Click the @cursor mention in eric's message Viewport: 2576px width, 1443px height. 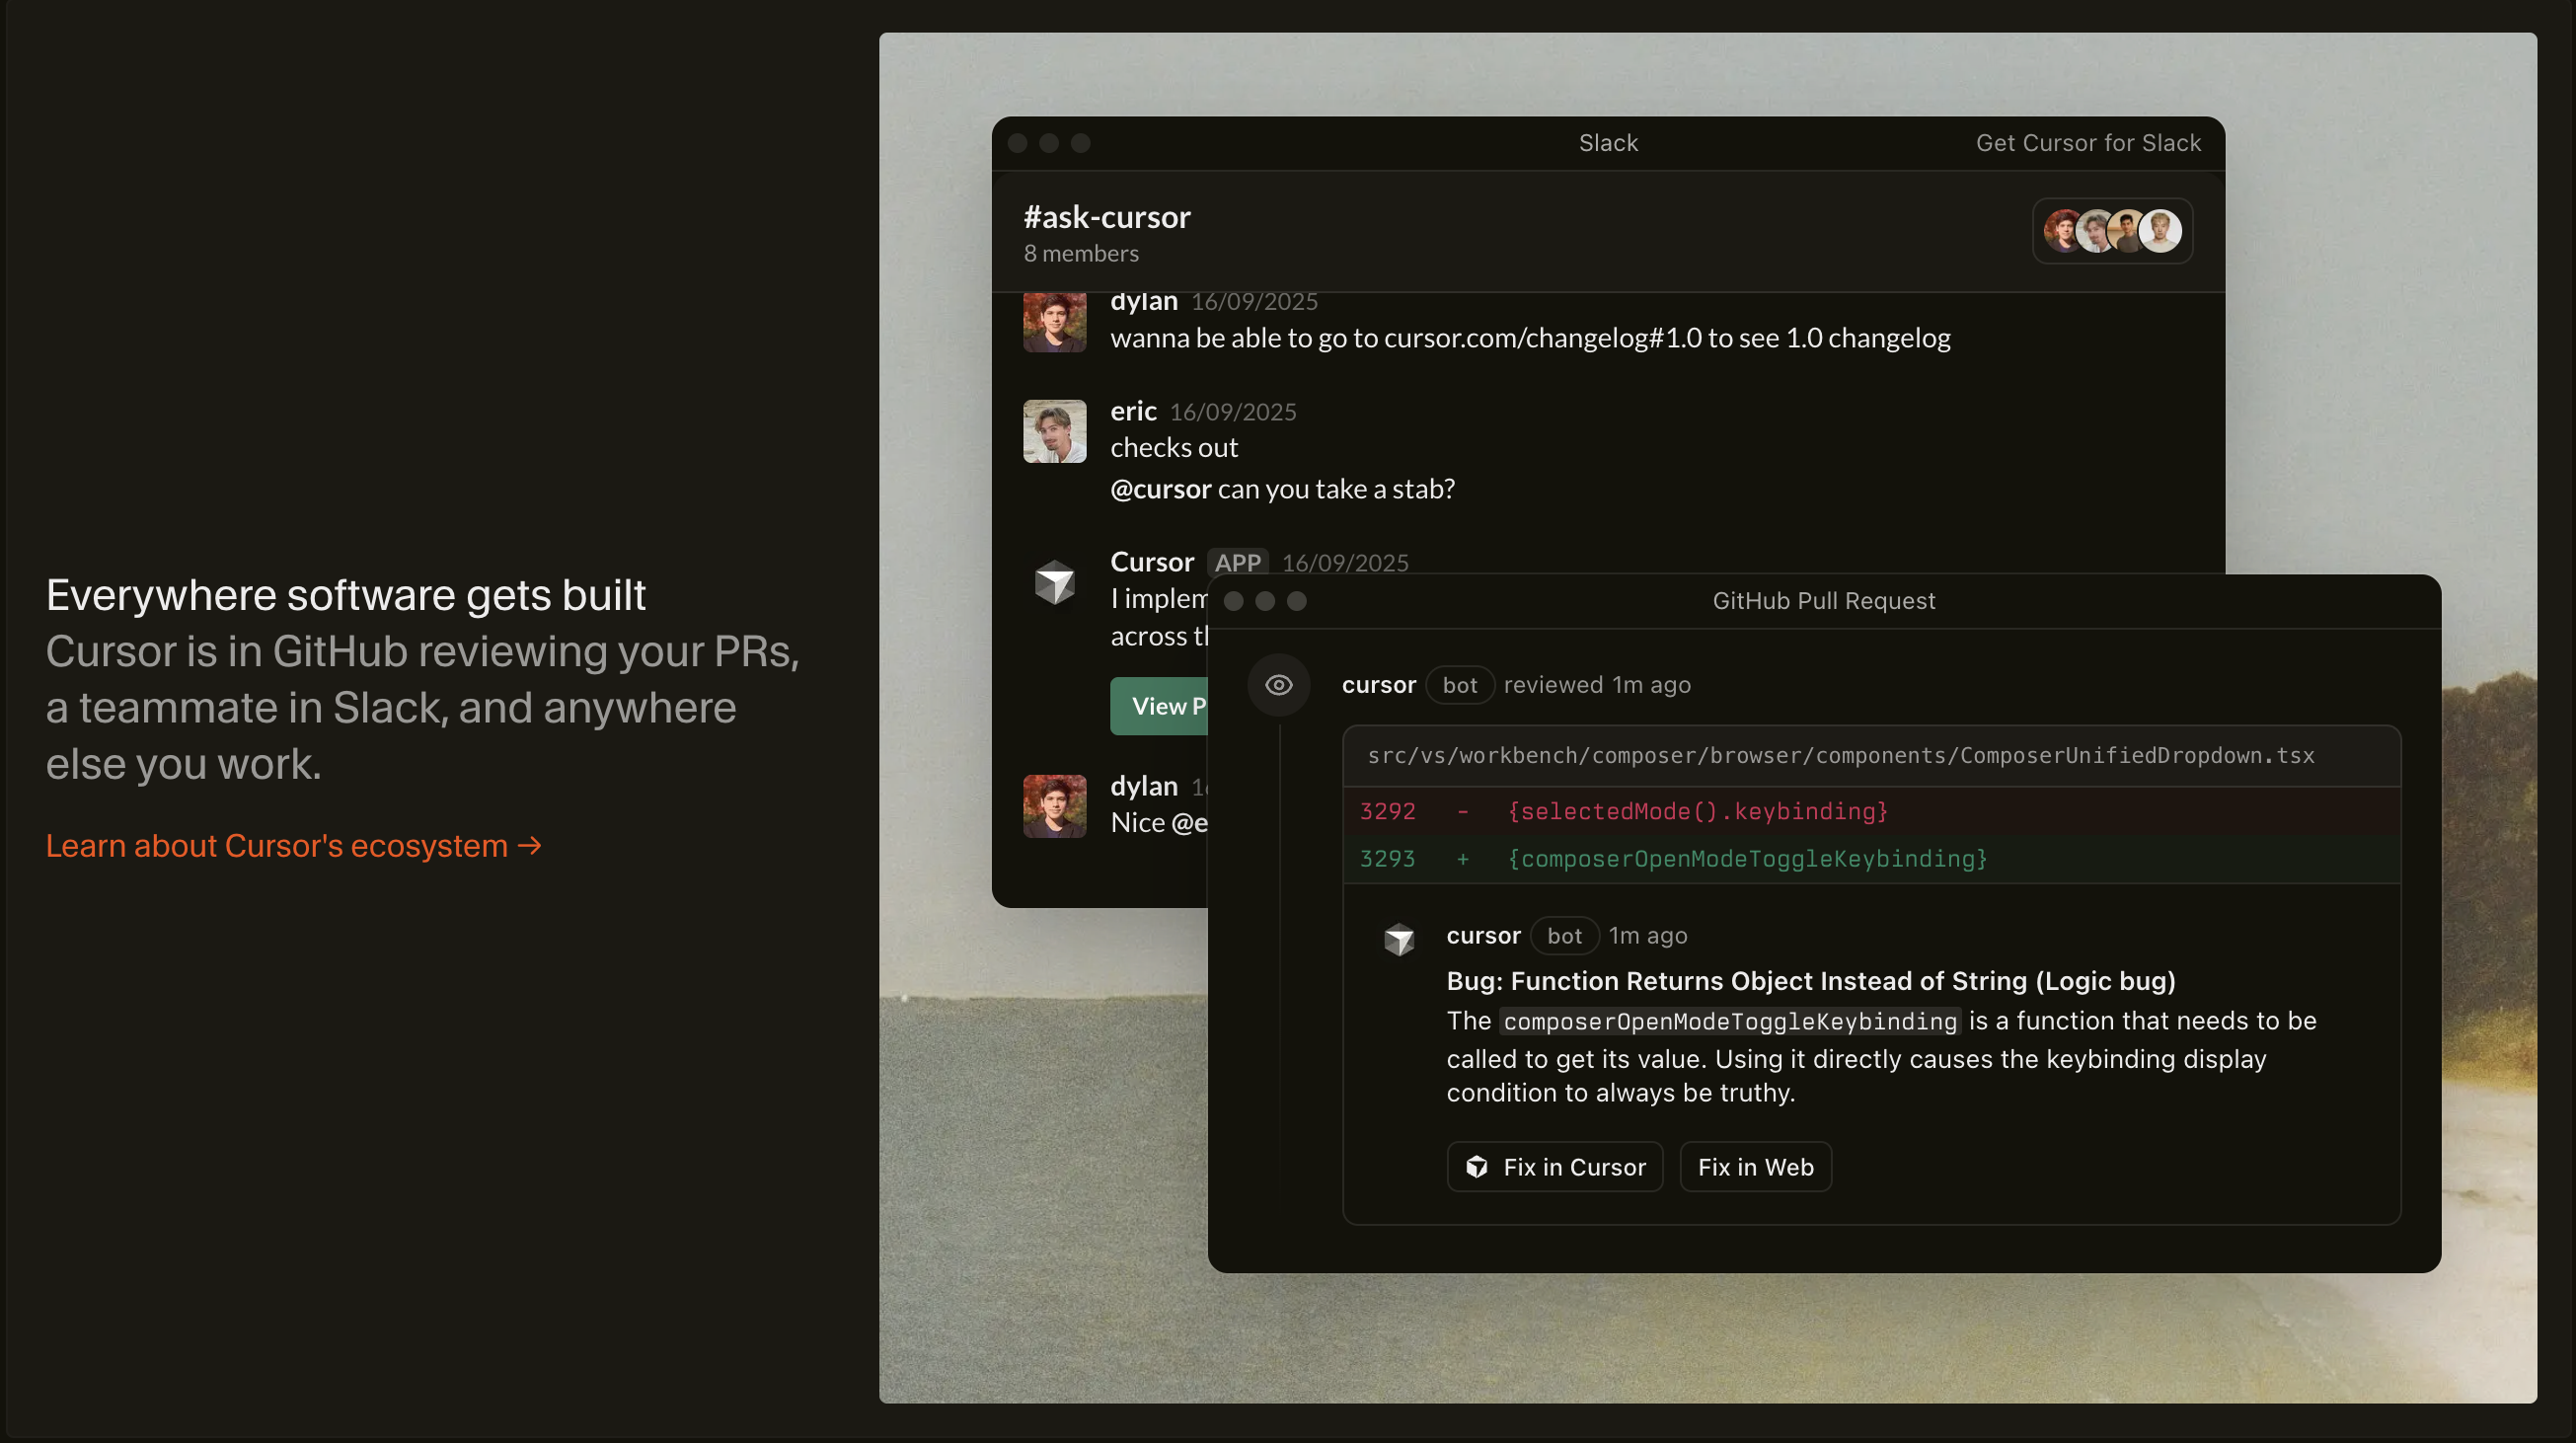(1160, 489)
